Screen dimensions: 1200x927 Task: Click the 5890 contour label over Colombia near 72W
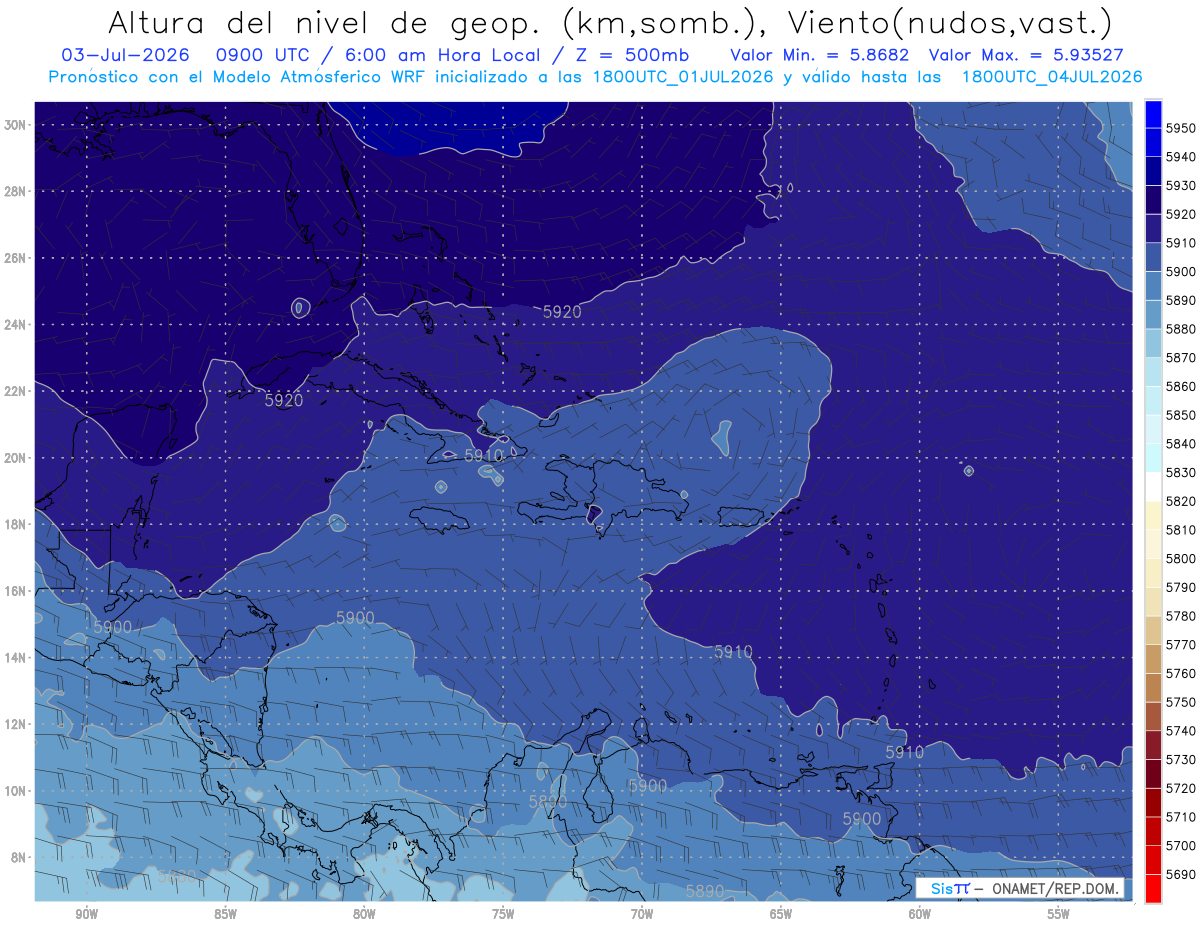coord(547,802)
